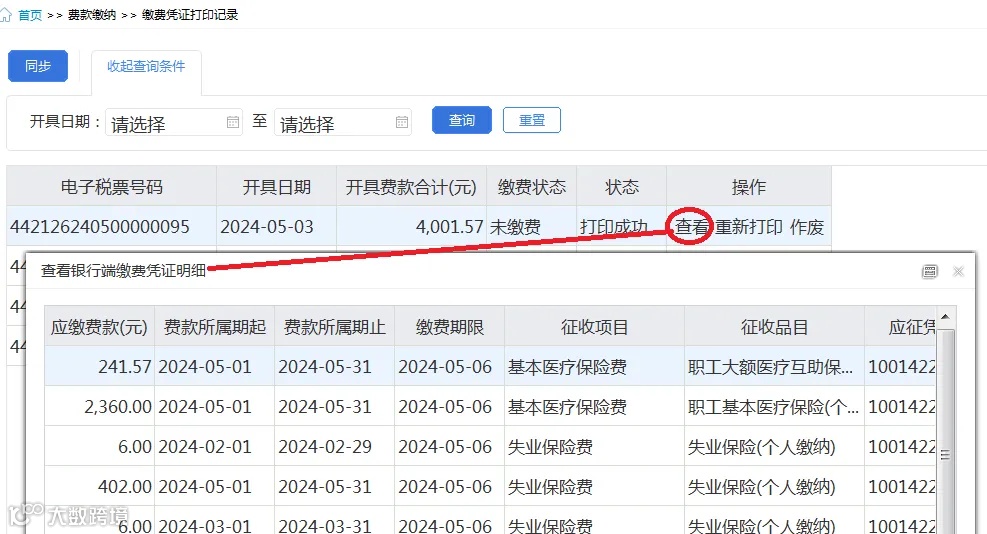Click the 开具日期 column header

pos(277,187)
